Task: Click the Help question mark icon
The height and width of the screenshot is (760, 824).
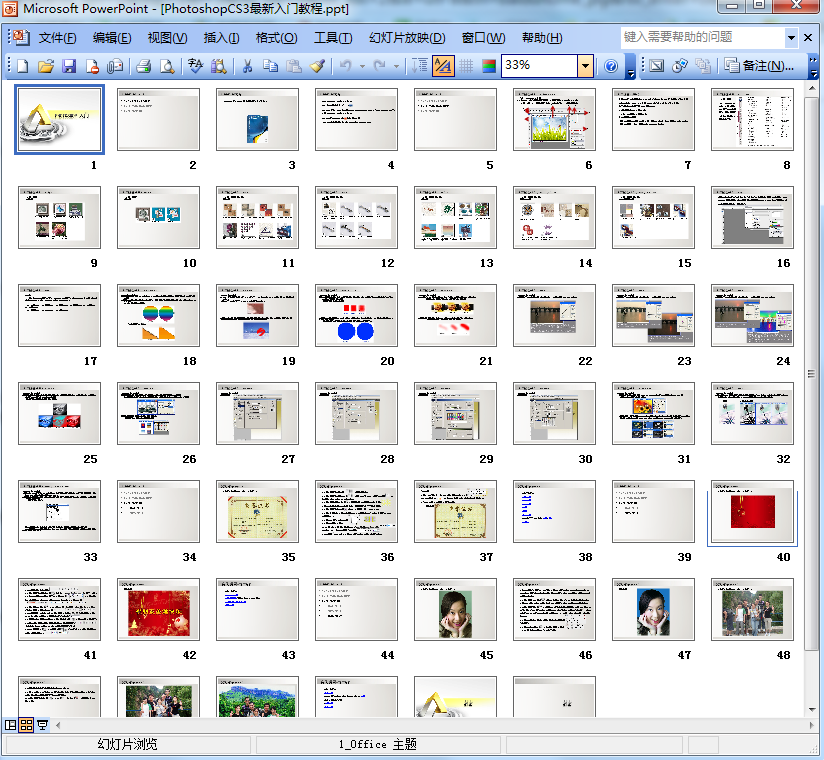Action: point(611,66)
